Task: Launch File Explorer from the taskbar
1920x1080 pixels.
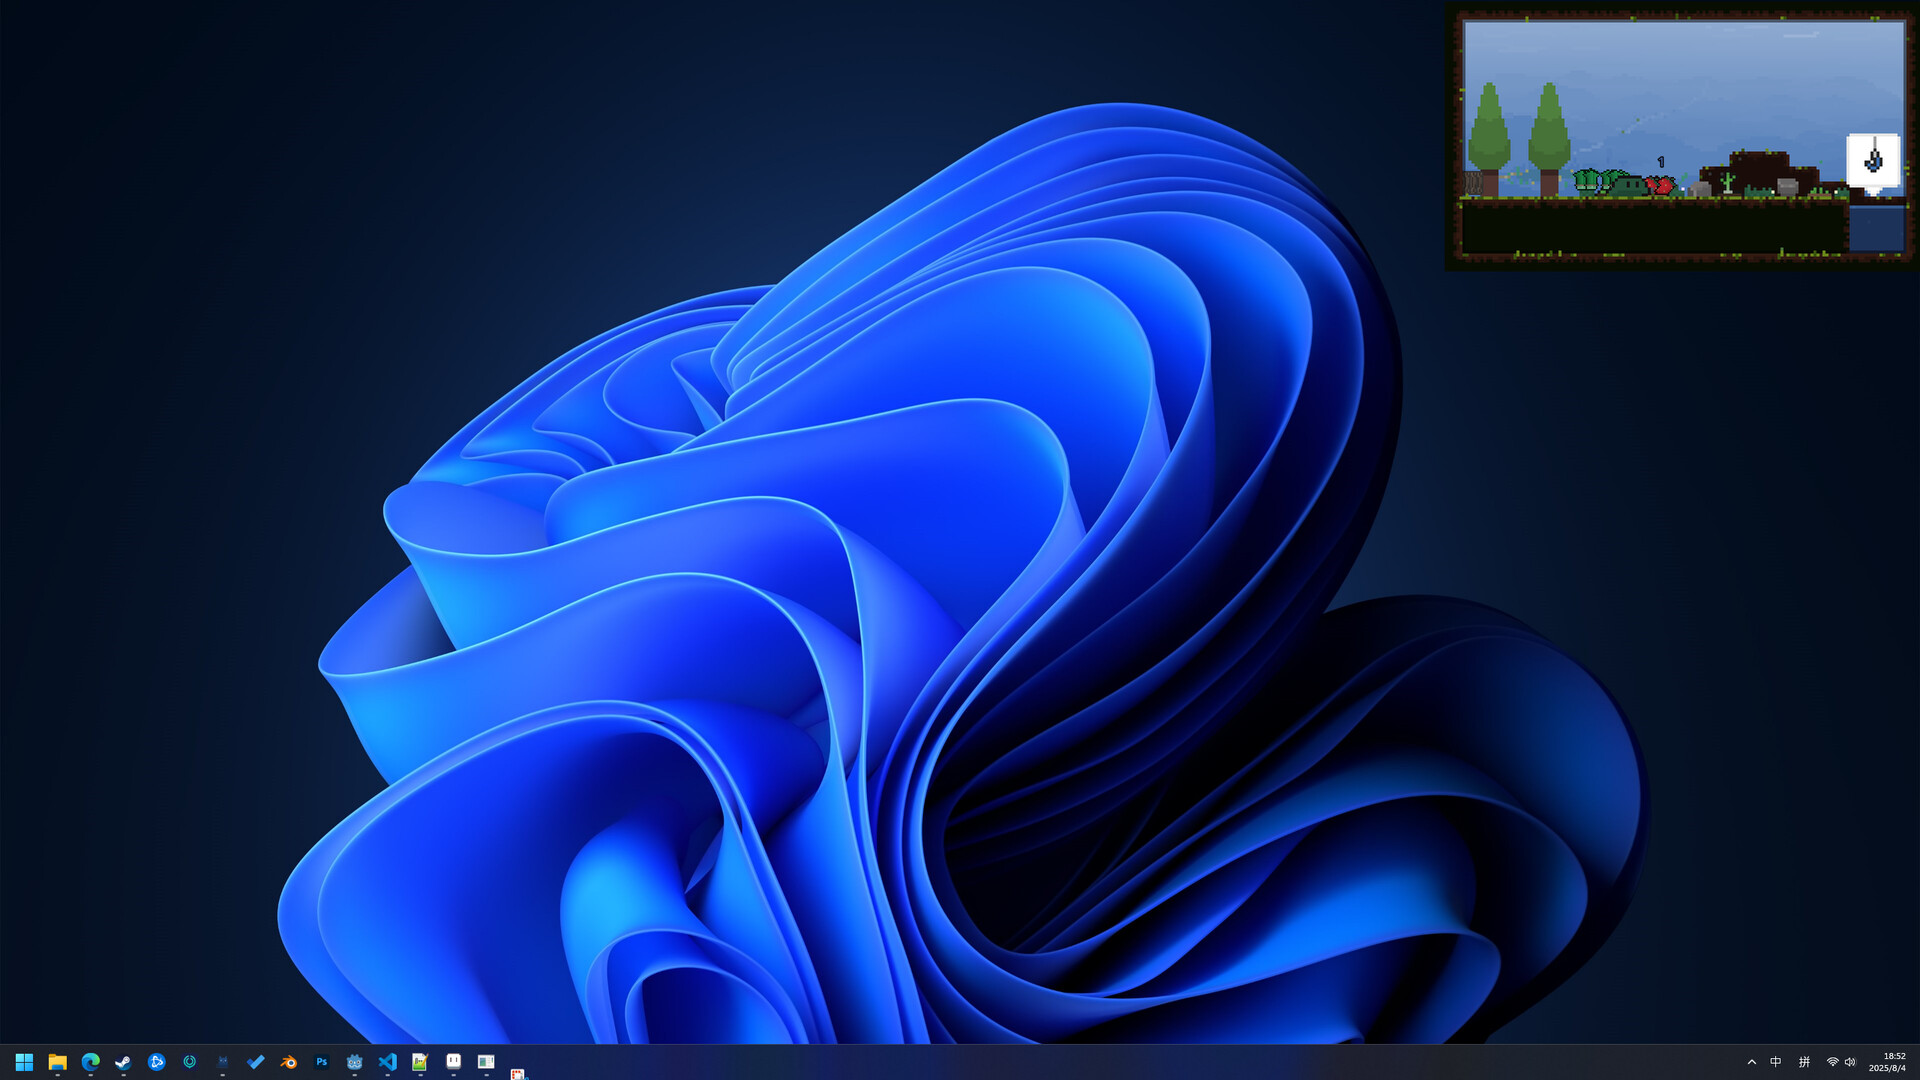Action: point(57,1062)
